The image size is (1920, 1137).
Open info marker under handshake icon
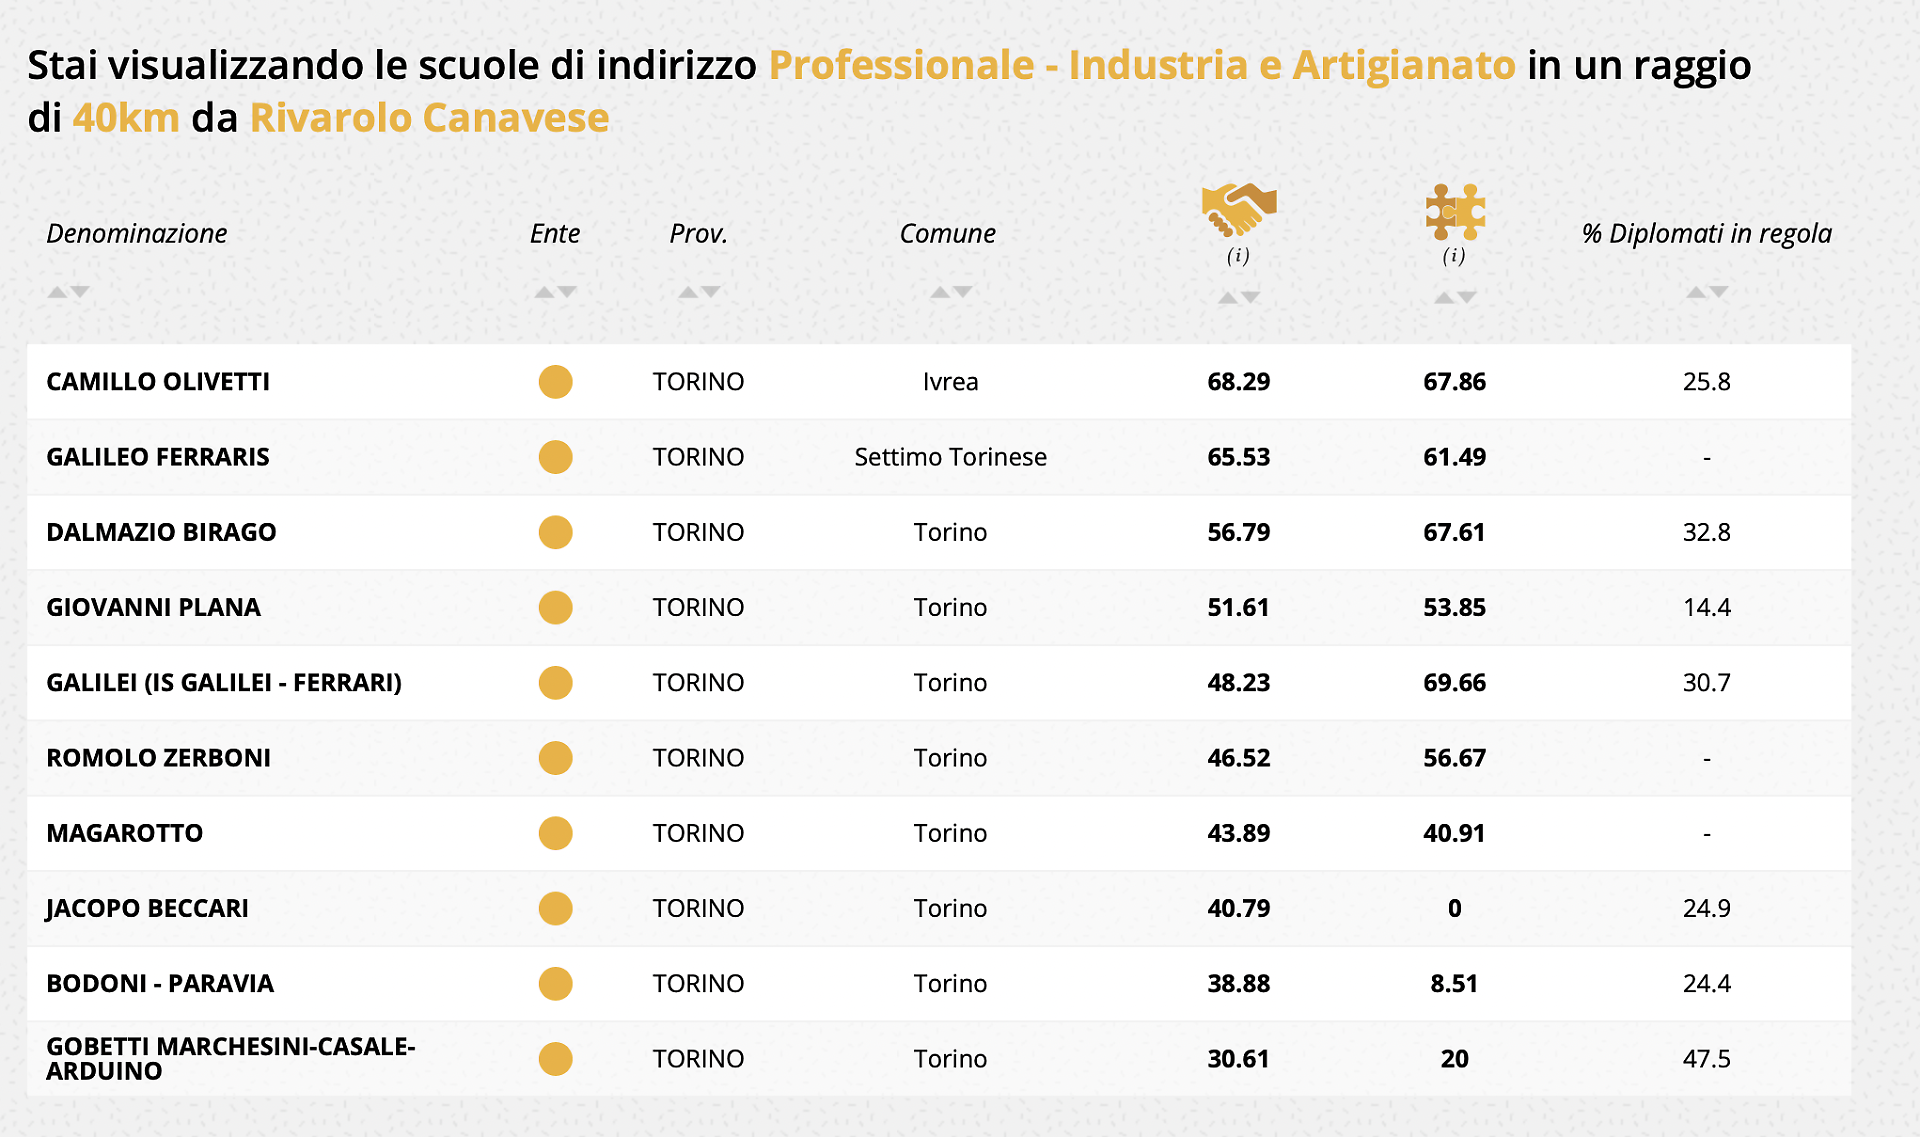coord(1238,256)
